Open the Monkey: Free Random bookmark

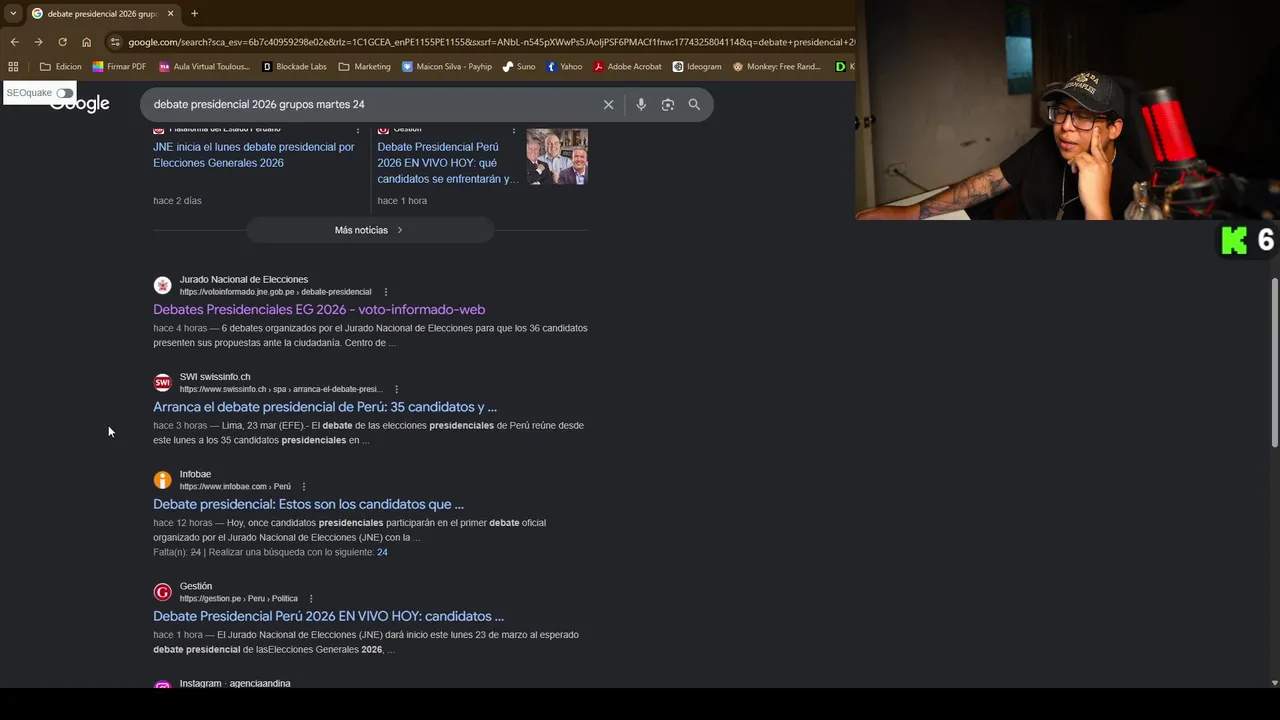click(777, 67)
